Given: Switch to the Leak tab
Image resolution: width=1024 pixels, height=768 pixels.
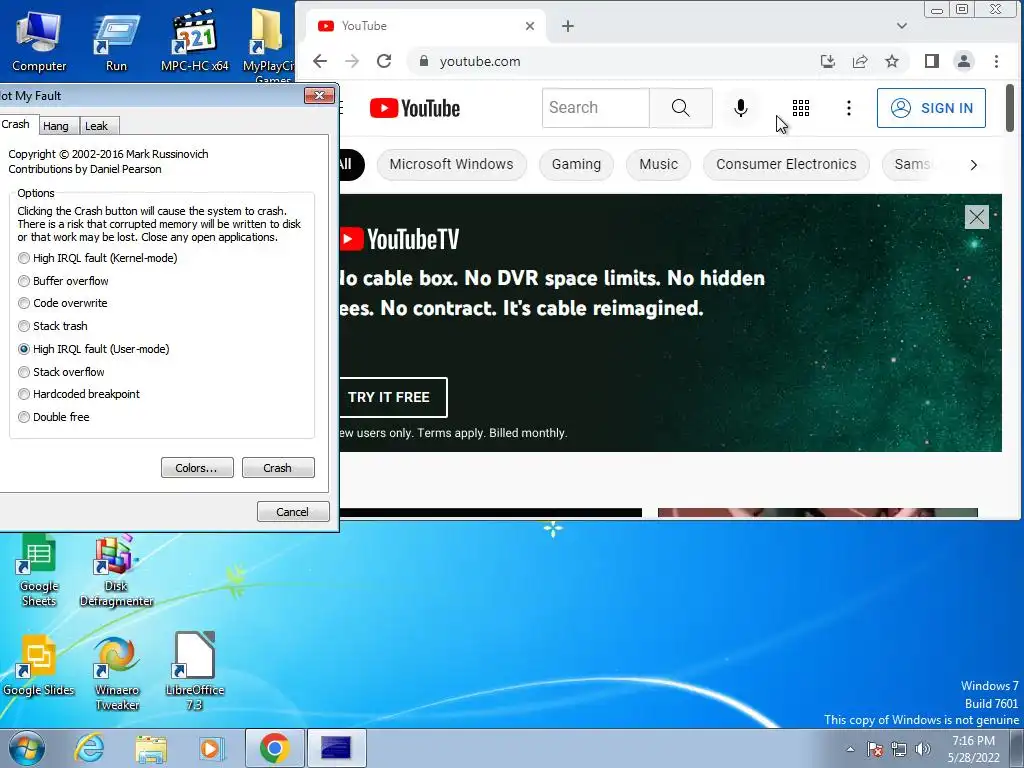Looking at the screenshot, I should tap(98, 126).
